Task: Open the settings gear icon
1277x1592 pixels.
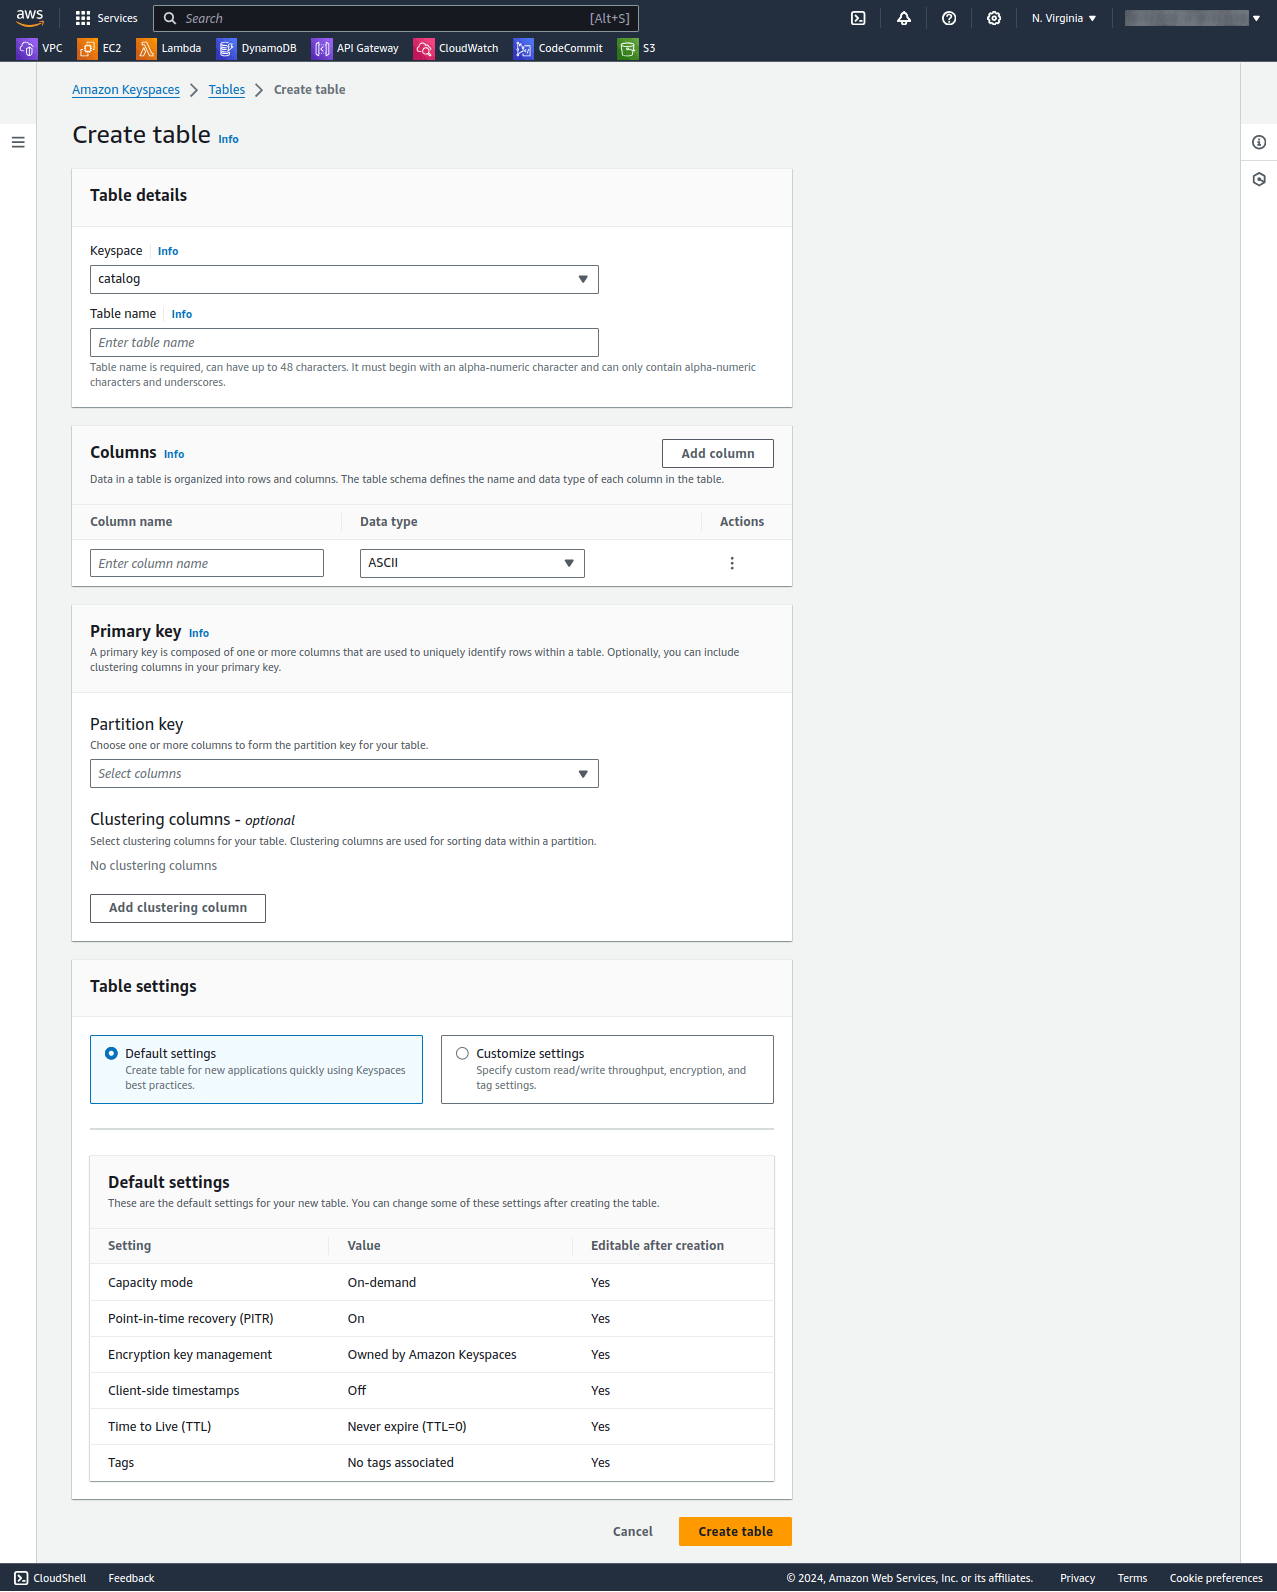Action: pos(994,18)
